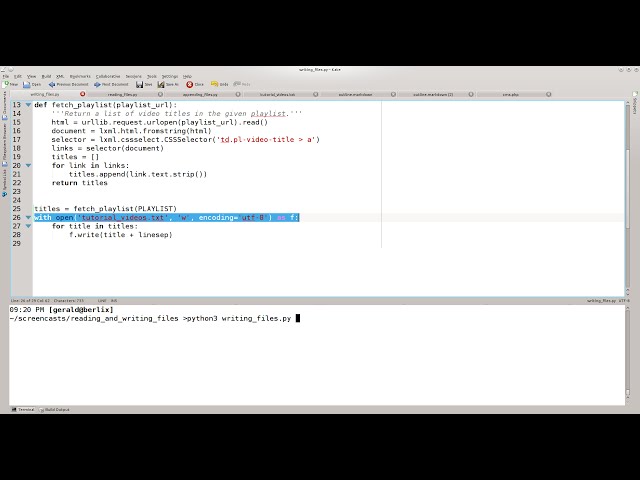Click line number 17 in the gutter
640x480 pixels.
16,140
